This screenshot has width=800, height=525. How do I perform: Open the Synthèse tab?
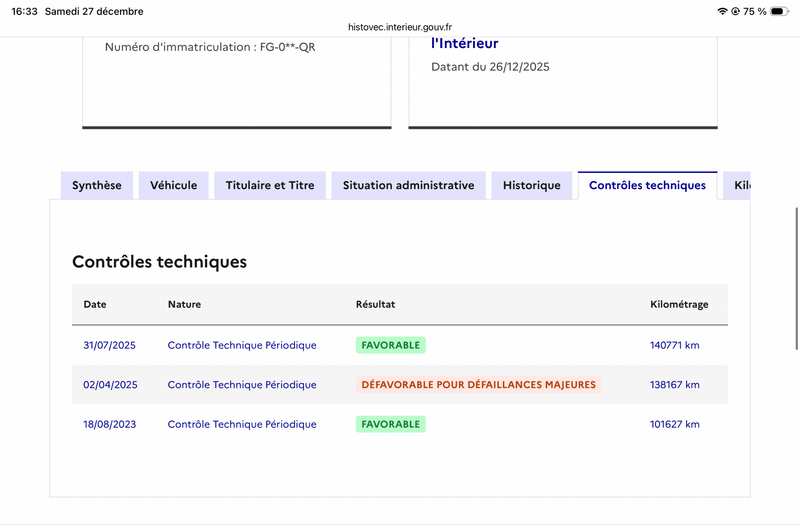(97, 185)
